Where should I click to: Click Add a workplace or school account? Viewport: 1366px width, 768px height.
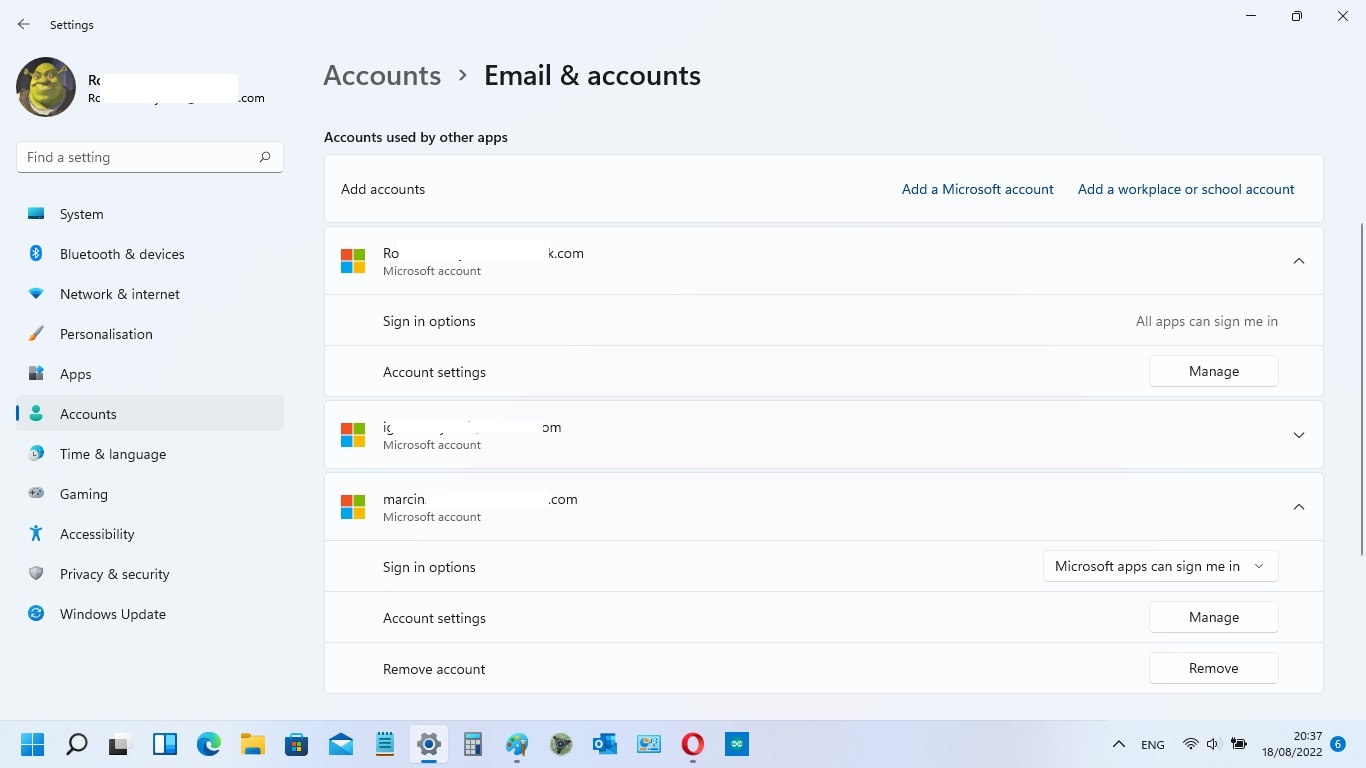tap(1186, 189)
